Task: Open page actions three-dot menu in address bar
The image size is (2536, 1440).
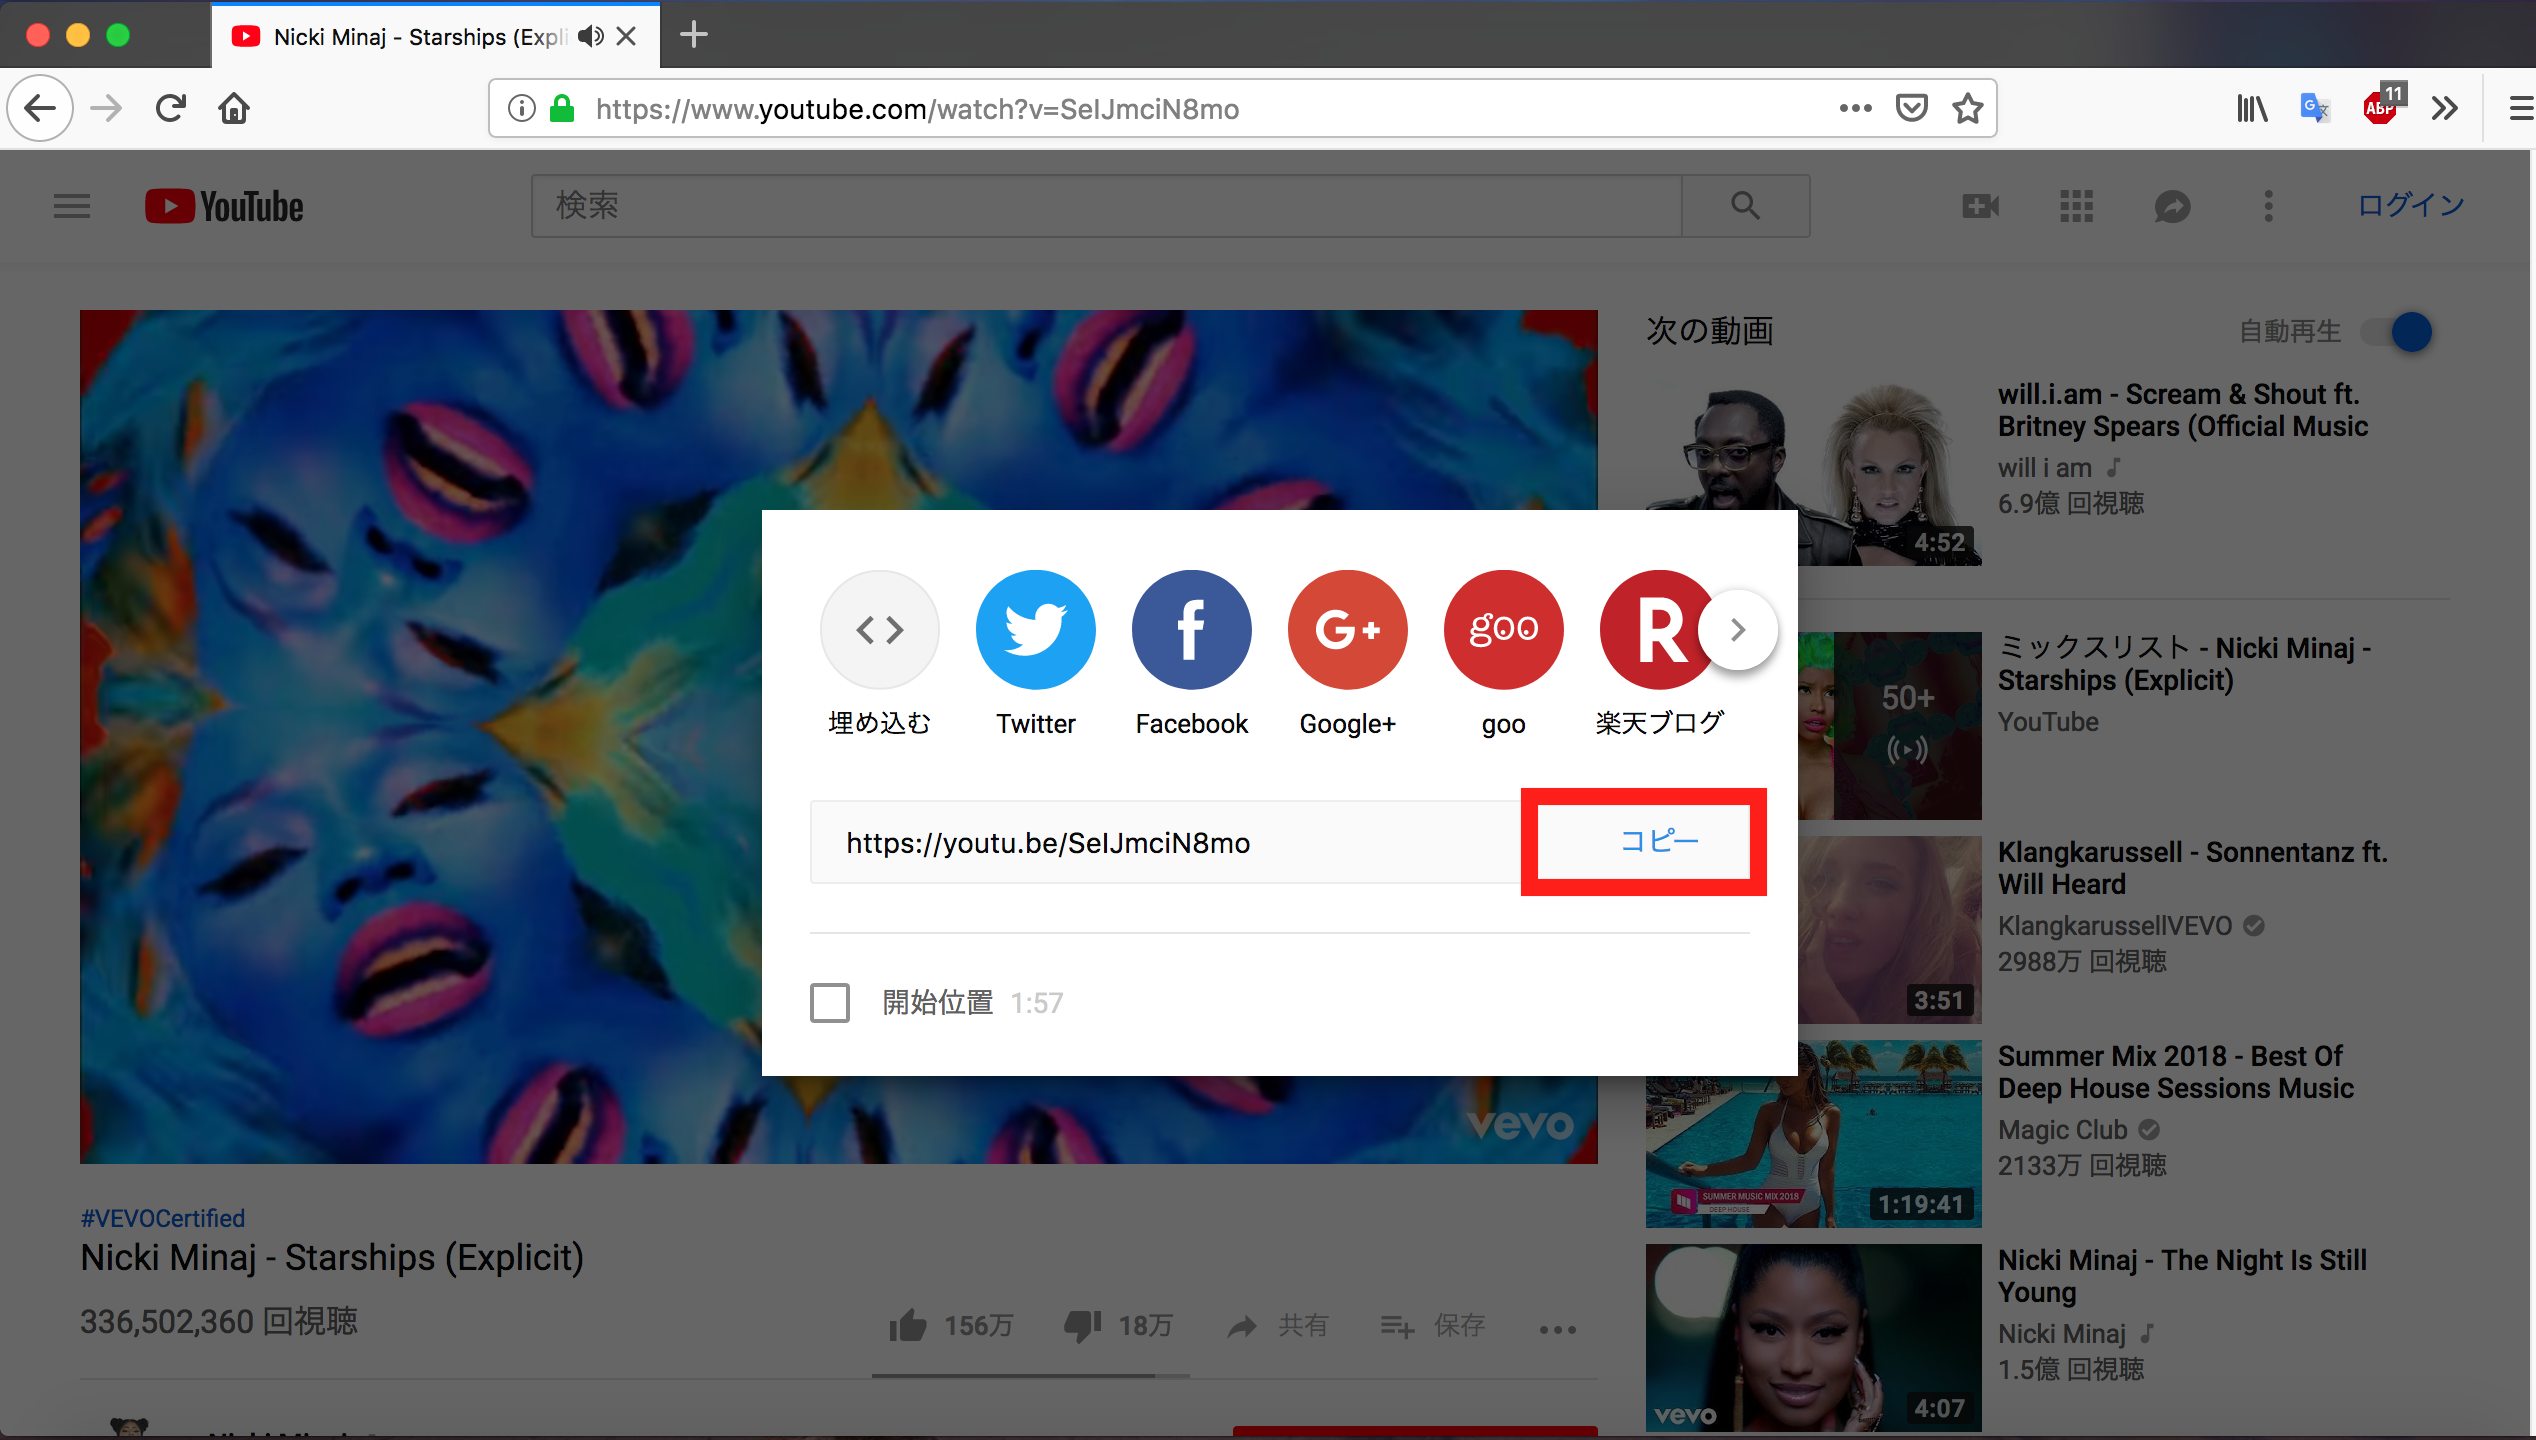Action: (x=1855, y=108)
